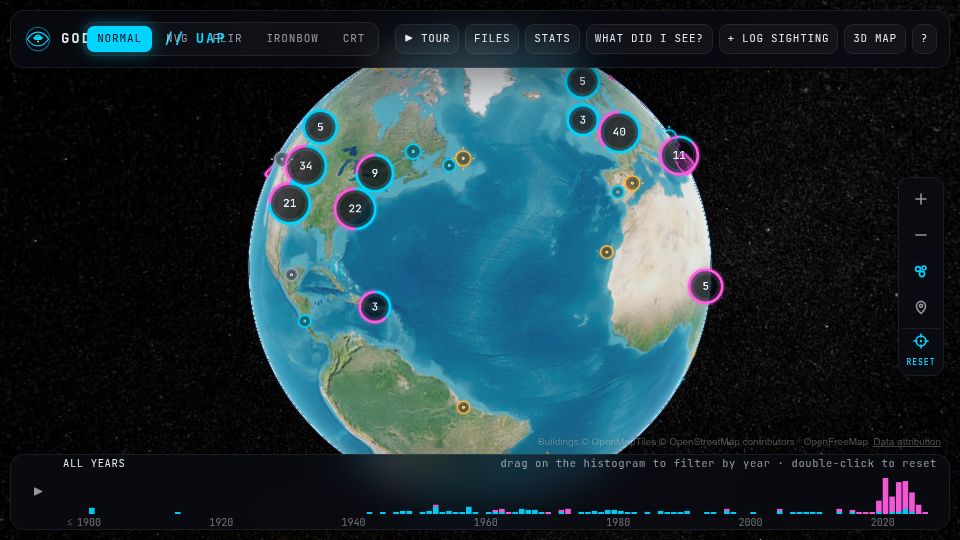Open the cluster marker labeled 21
The image size is (960, 540).
click(290, 203)
